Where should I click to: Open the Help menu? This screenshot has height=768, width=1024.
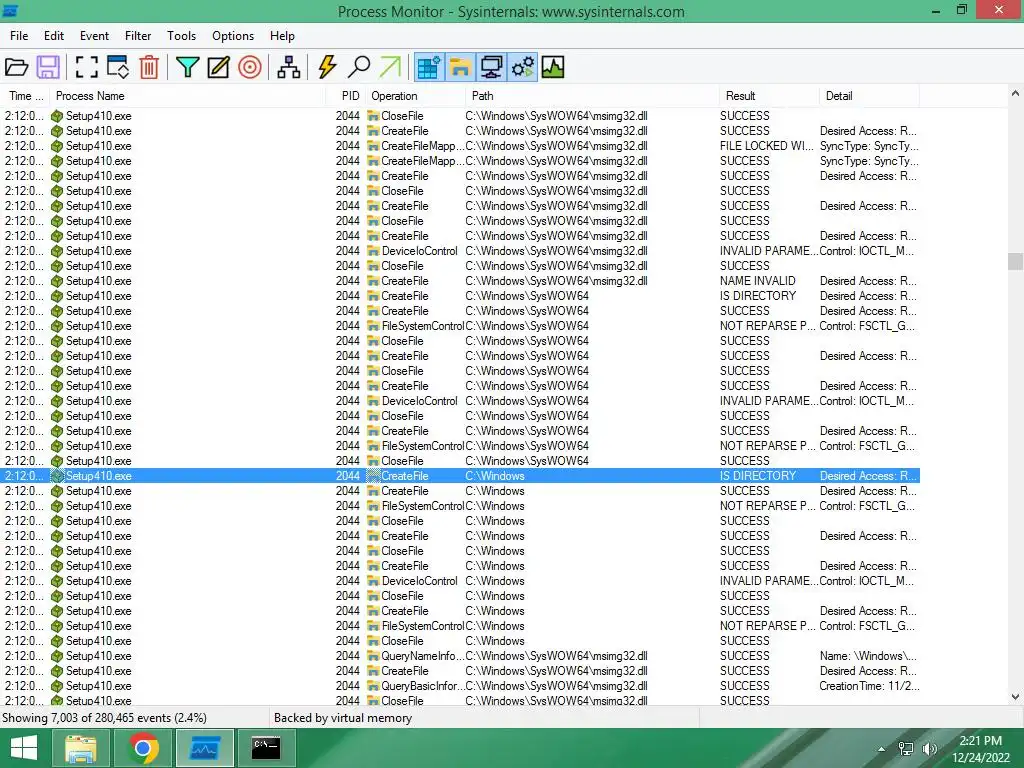[x=282, y=36]
